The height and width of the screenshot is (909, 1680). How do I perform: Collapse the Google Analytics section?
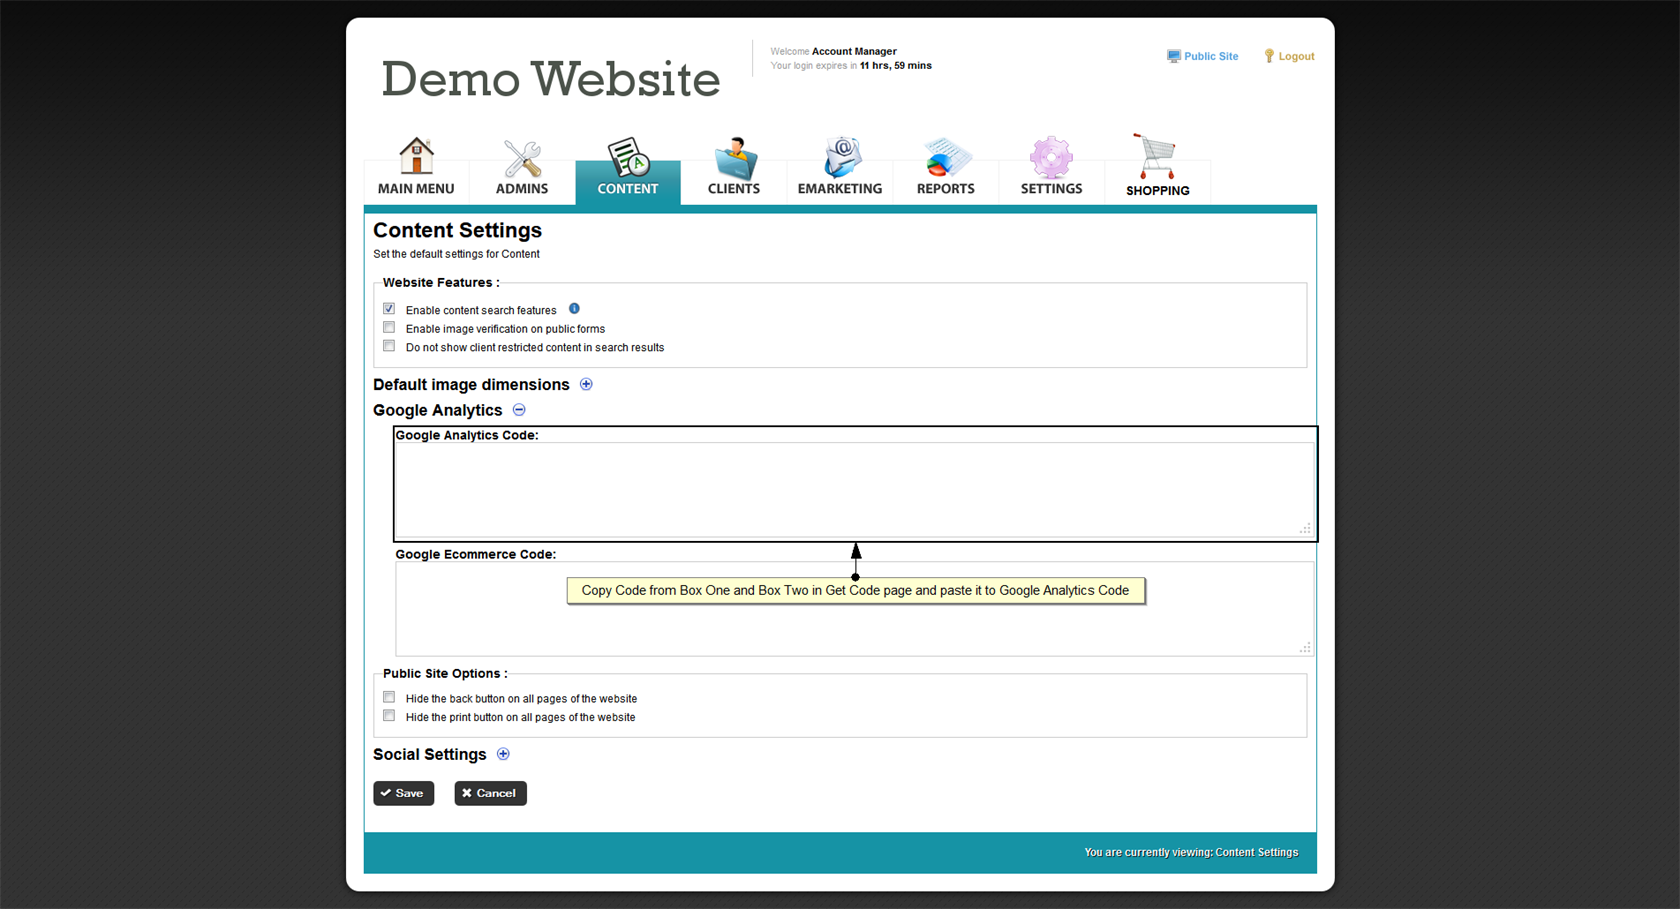click(x=519, y=410)
